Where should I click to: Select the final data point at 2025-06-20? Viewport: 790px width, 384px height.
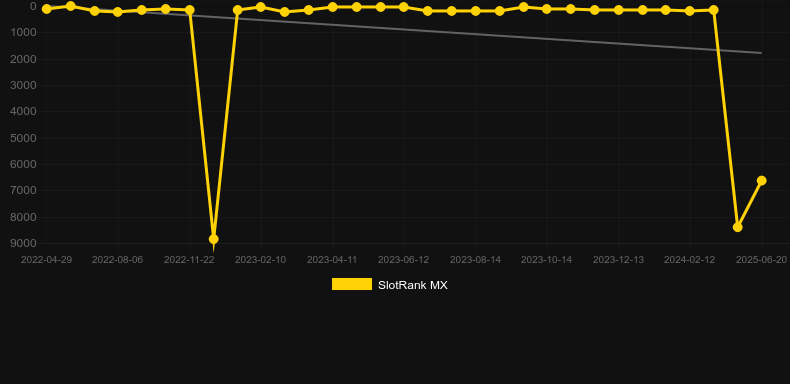(761, 180)
